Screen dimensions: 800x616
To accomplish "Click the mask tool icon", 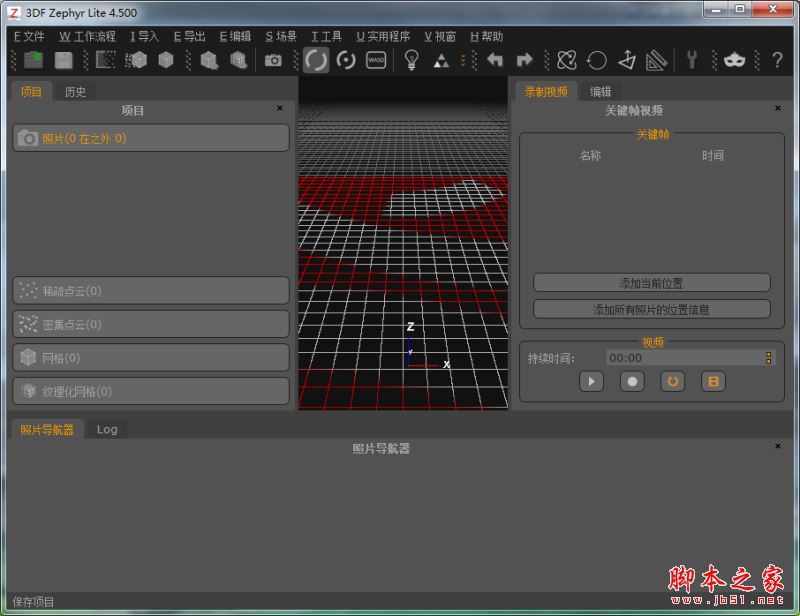I will 734,60.
